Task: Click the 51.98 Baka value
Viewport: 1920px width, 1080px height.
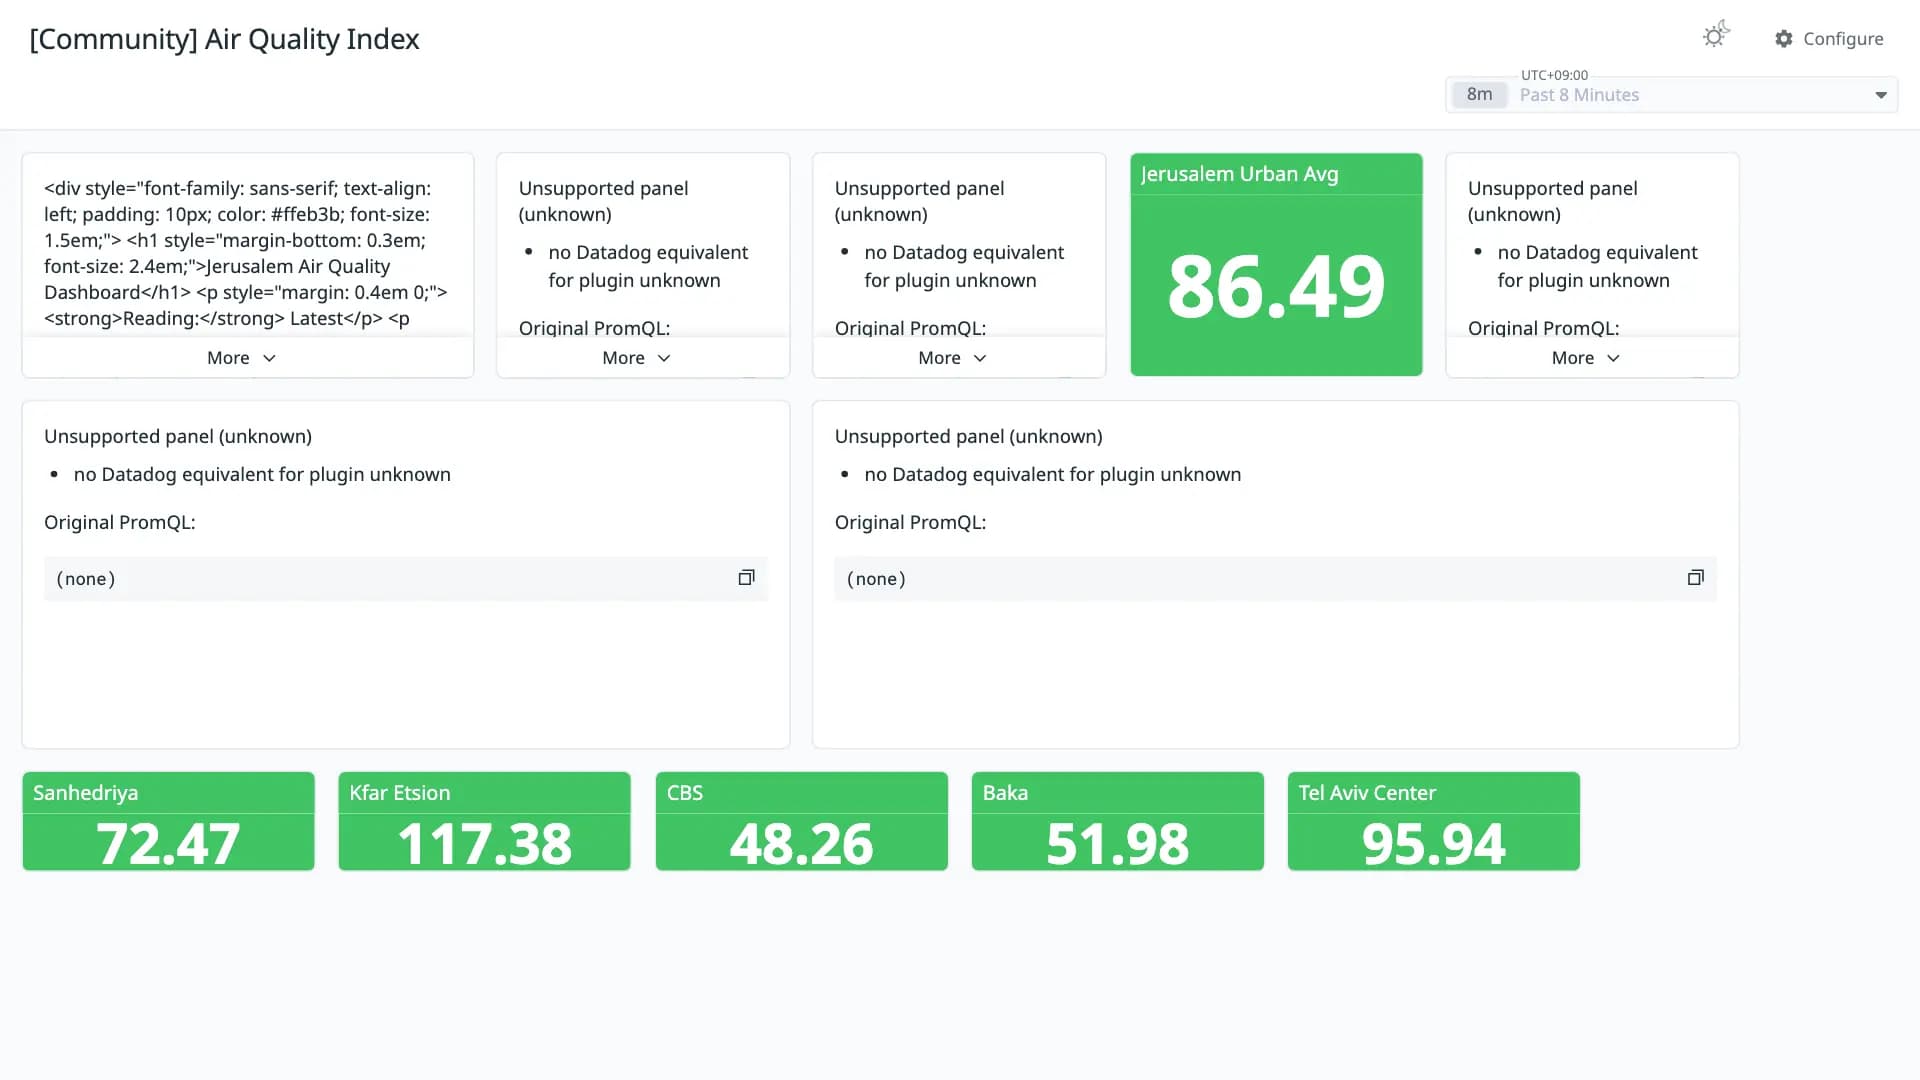Action: (x=1117, y=843)
